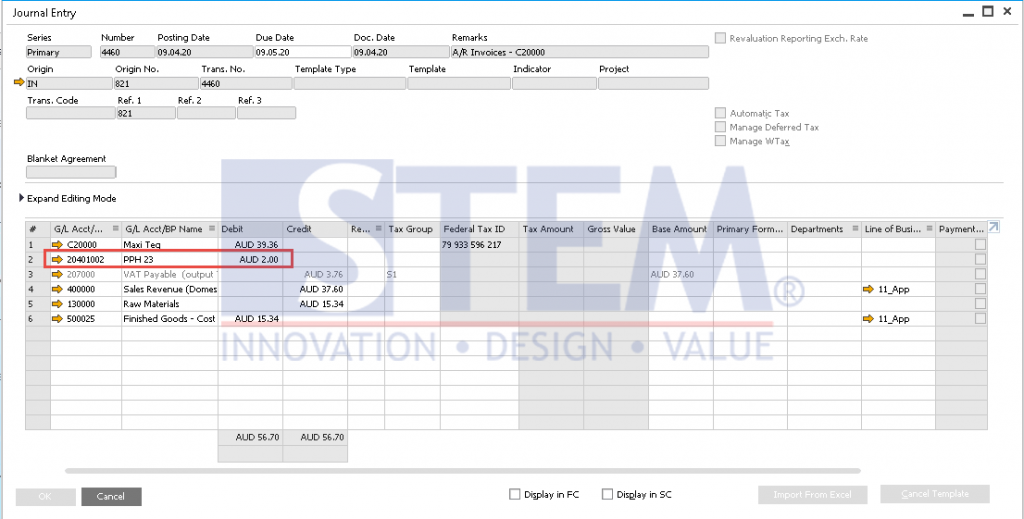1024x519 pixels.
Task: Click the link arrow next to 500025
Action: [x=58, y=319]
